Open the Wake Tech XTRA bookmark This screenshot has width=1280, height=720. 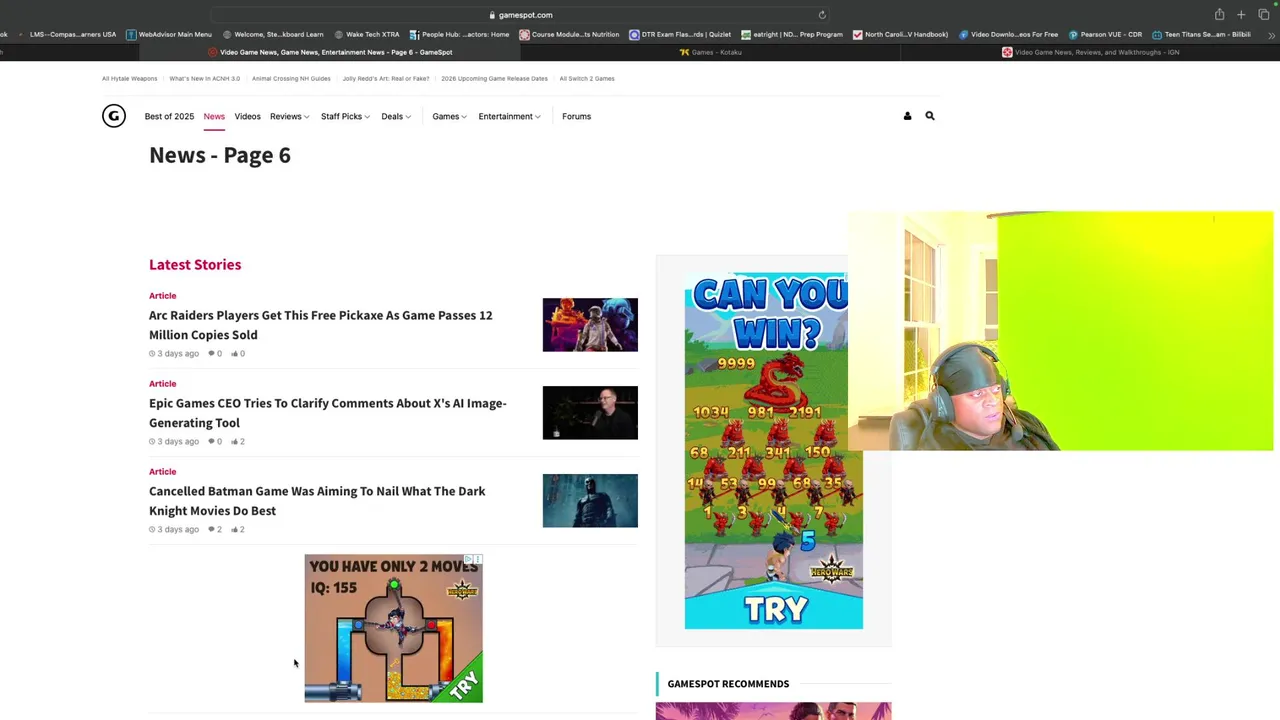(367, 34)
